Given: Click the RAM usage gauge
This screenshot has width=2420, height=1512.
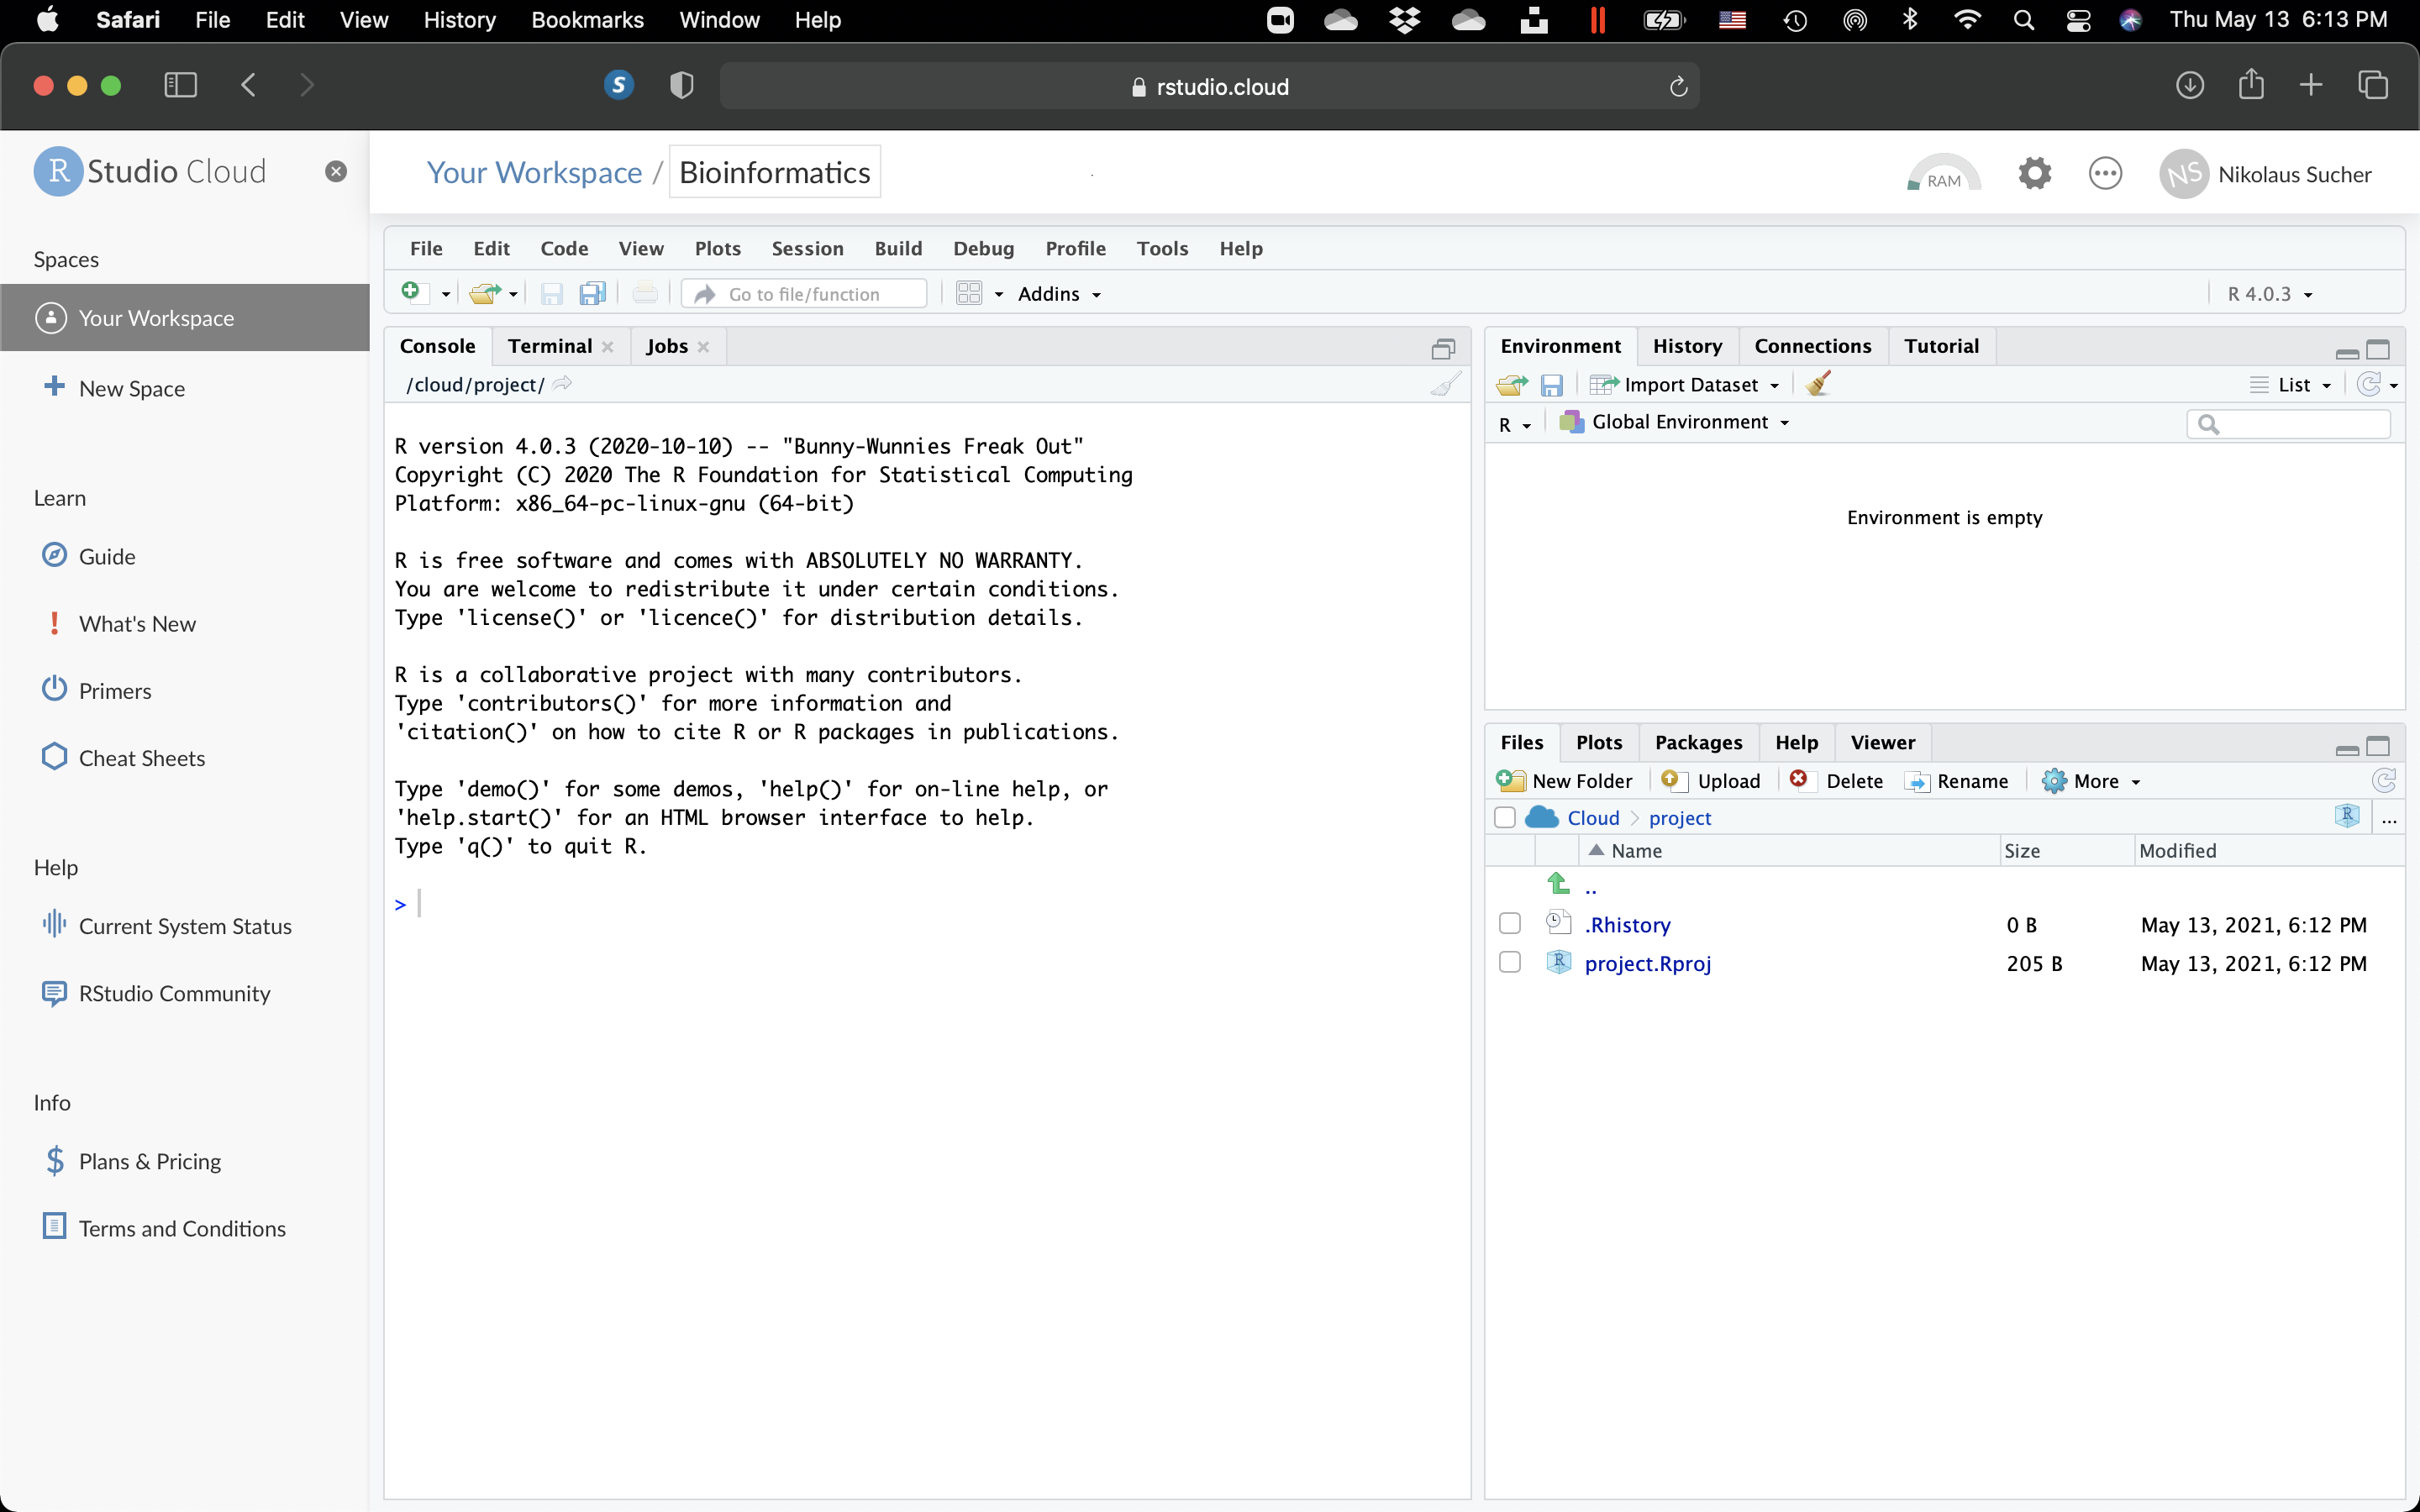Looking at the screenshot, I should pos(1943,173).
